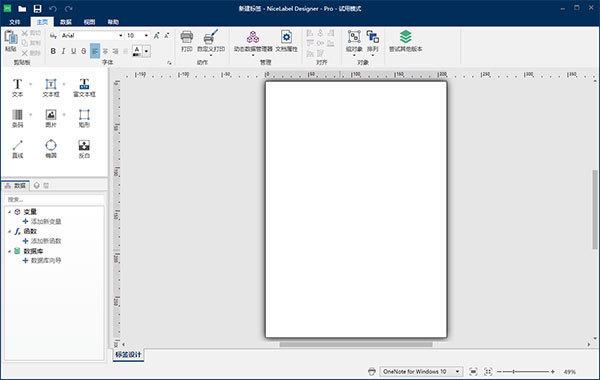Decrease font size with smaller A
The image size is (600, 380).
(166, 36)
